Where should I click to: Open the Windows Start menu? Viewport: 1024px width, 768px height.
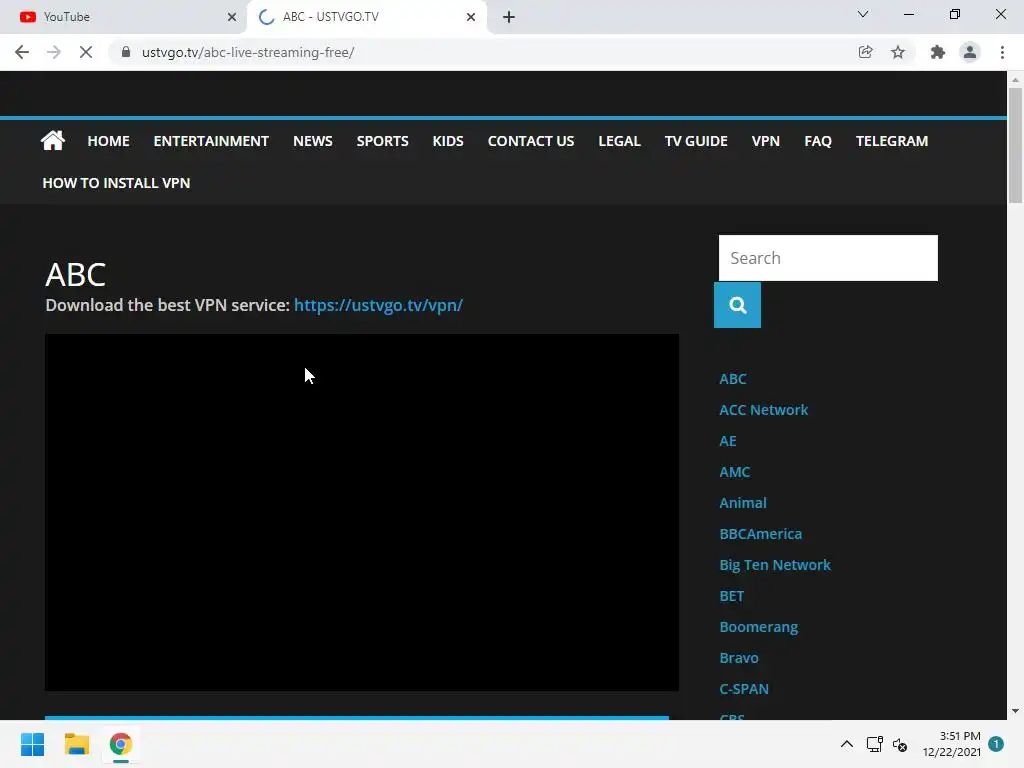click(33, 744)
